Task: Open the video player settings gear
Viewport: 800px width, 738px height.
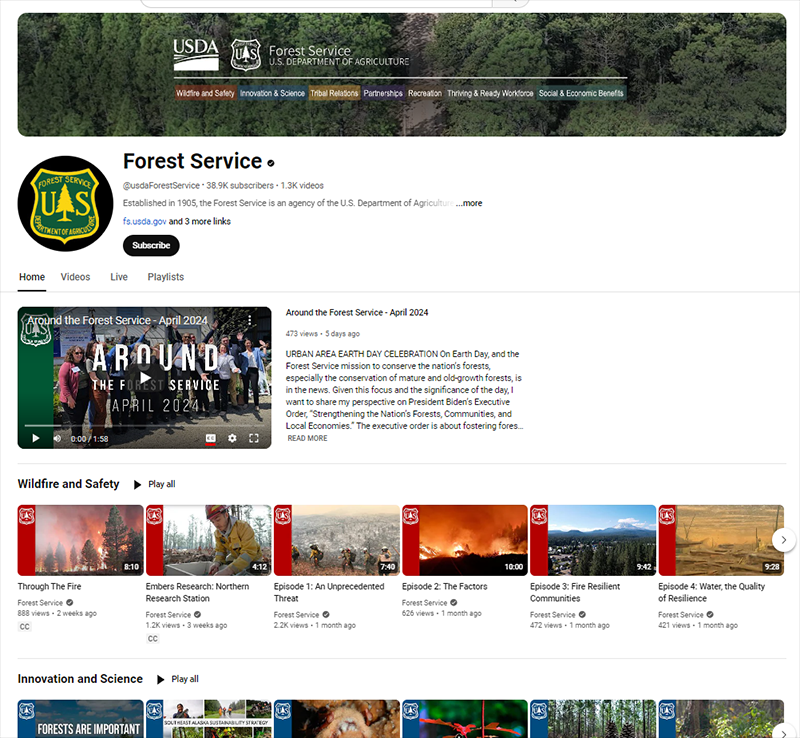Action: [232, 438]
